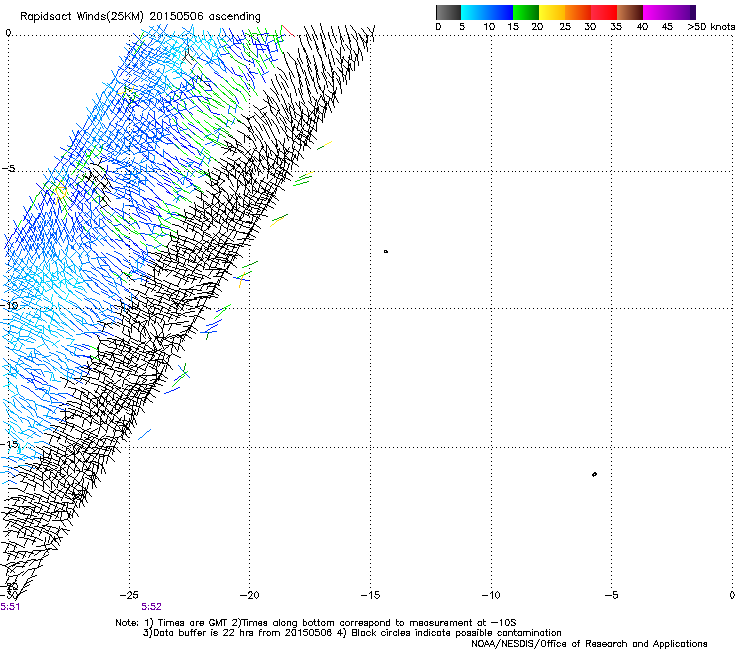Click the '-10' longitude axis label
This screenshot has height=650, width=740.
491,595
